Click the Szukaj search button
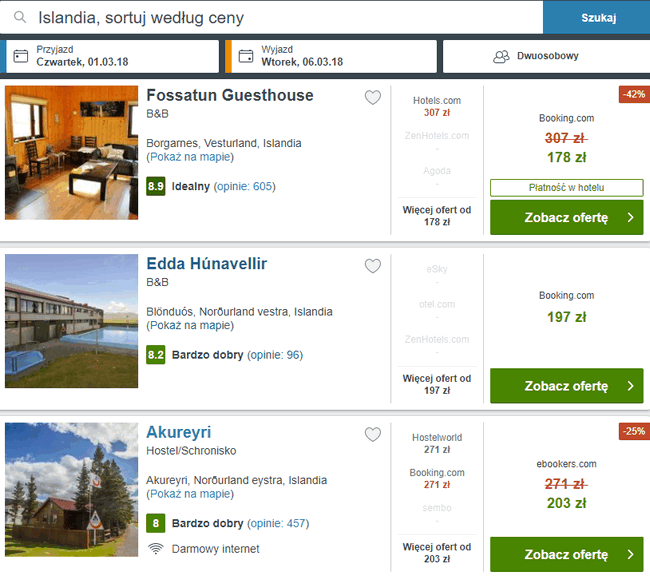Image resolution: width=650 pixels, height=576 pixels. 598,17
